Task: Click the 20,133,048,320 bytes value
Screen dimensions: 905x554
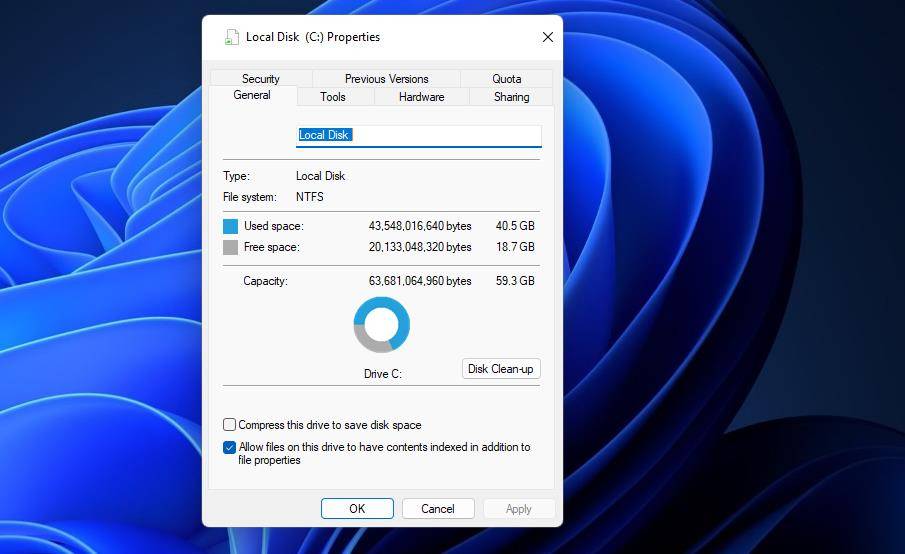Action: click(x=420, y=247)
